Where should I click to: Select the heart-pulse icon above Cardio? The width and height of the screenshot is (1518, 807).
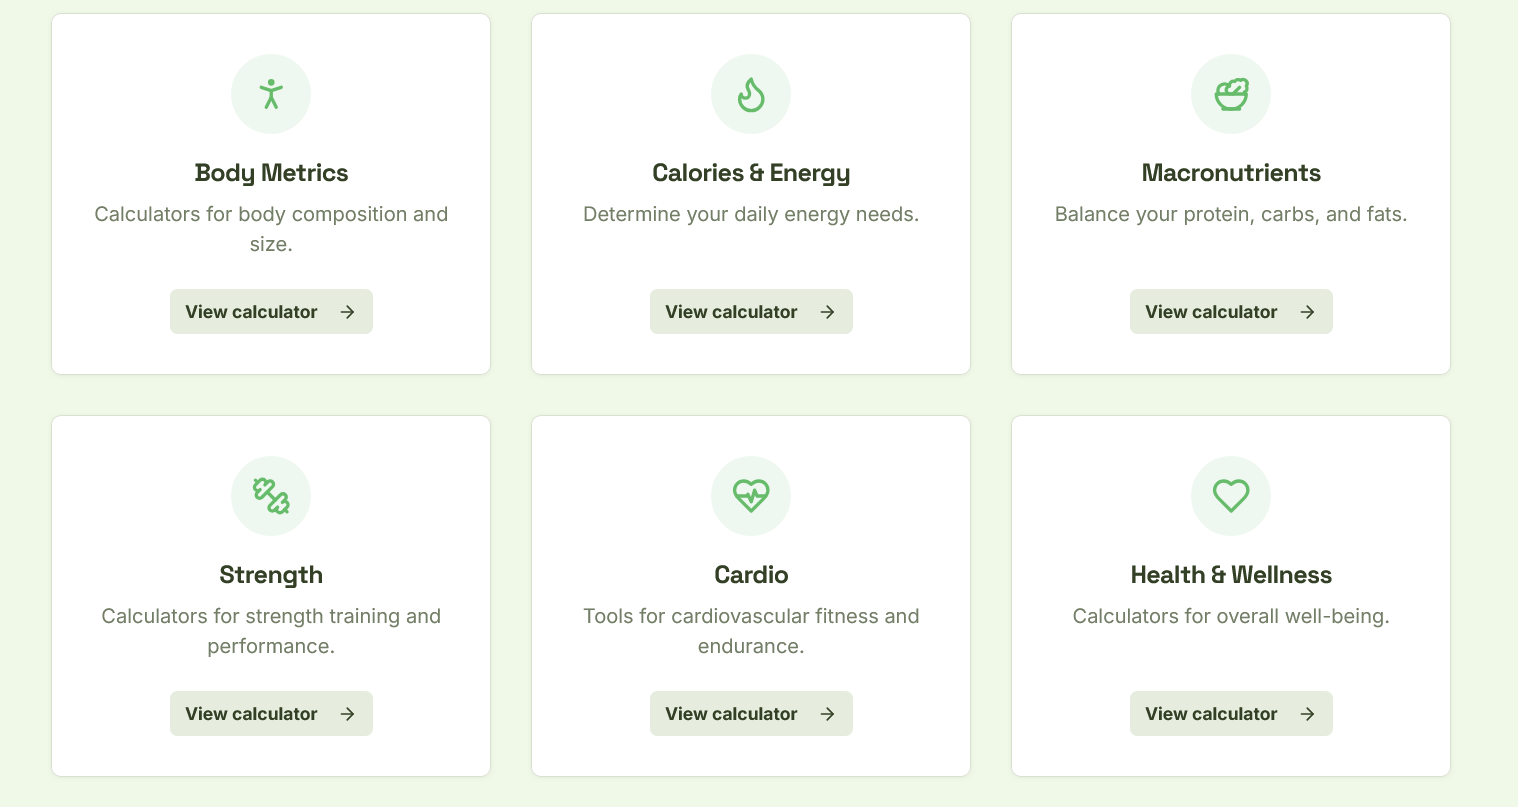pyautogui.click(x=751, y=495)
